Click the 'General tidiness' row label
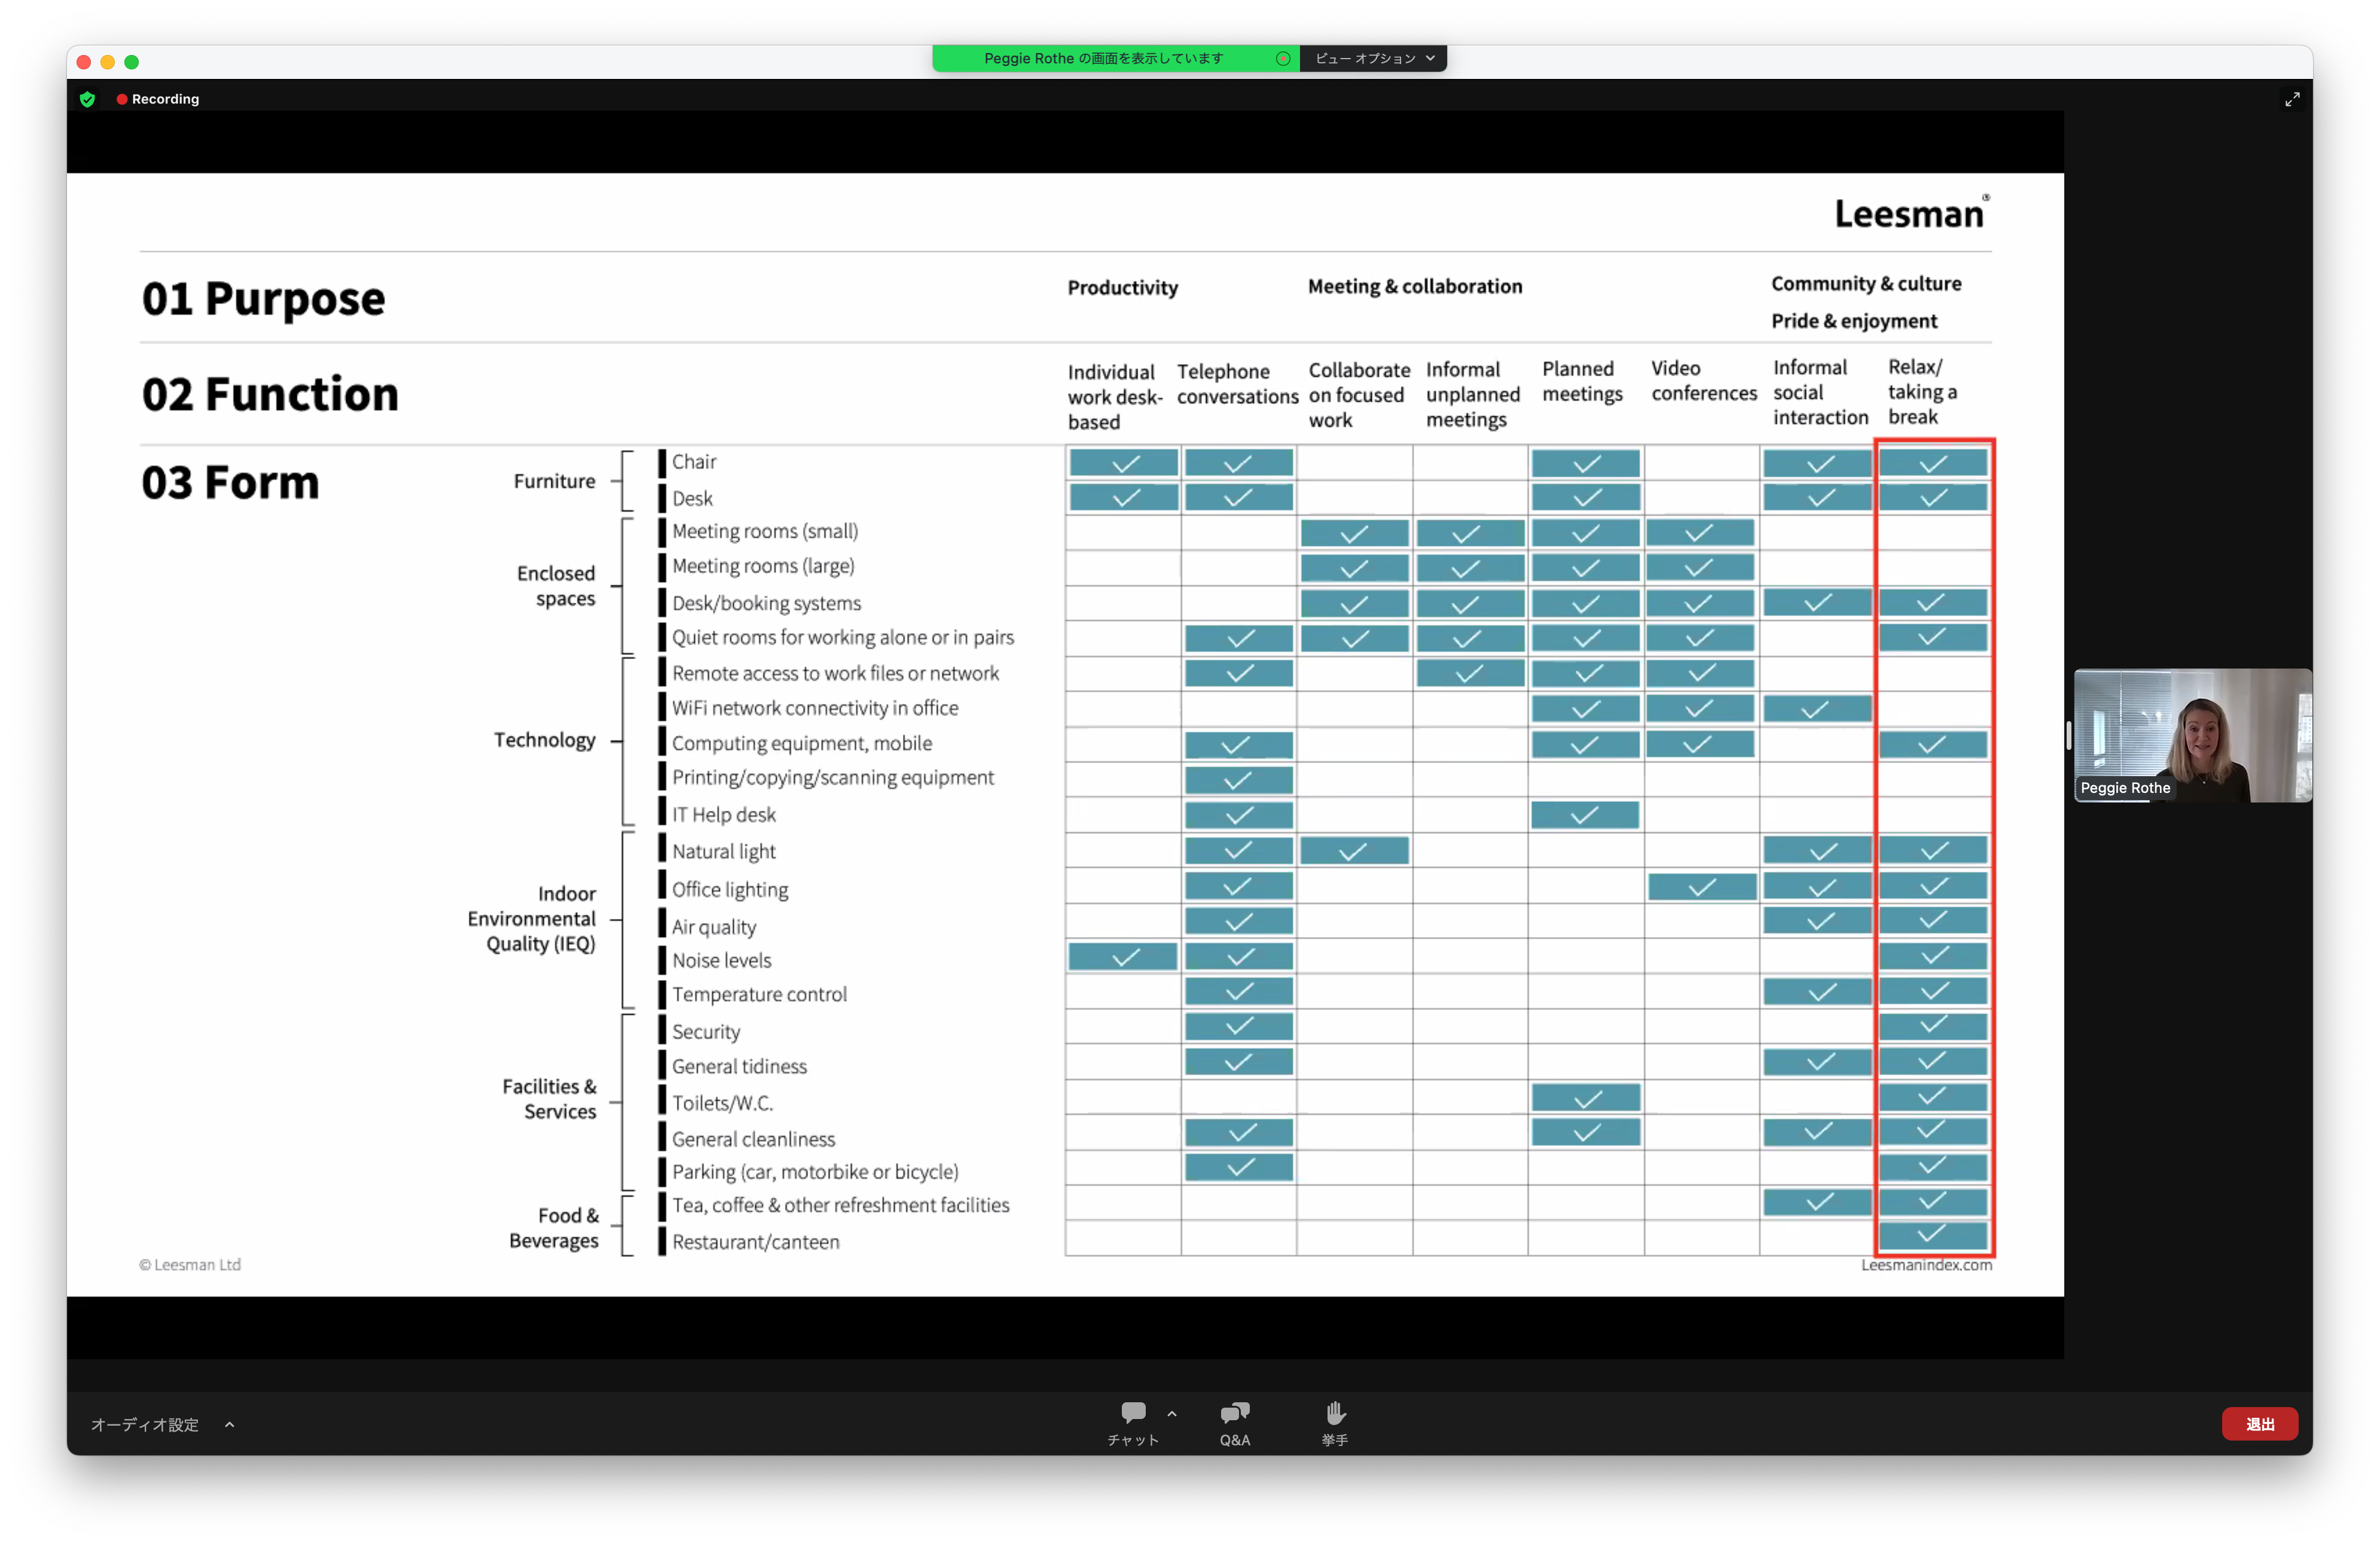This screenshot has width=2380, height=1544. (x=739, y=1066)
